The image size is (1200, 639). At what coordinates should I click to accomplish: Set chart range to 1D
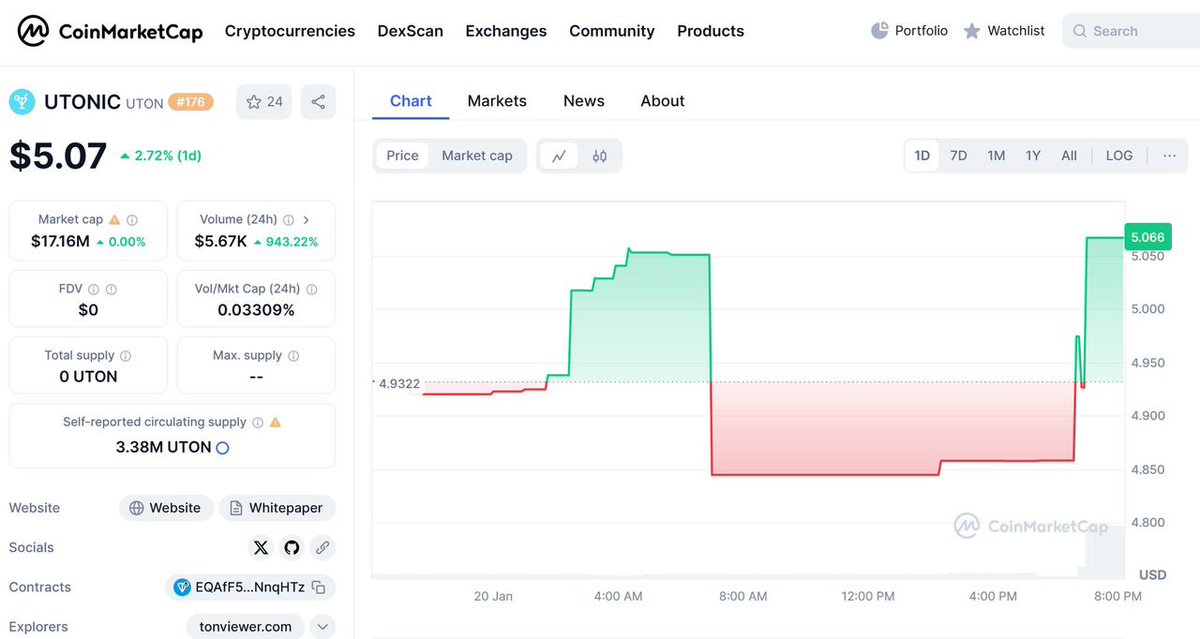922,156
